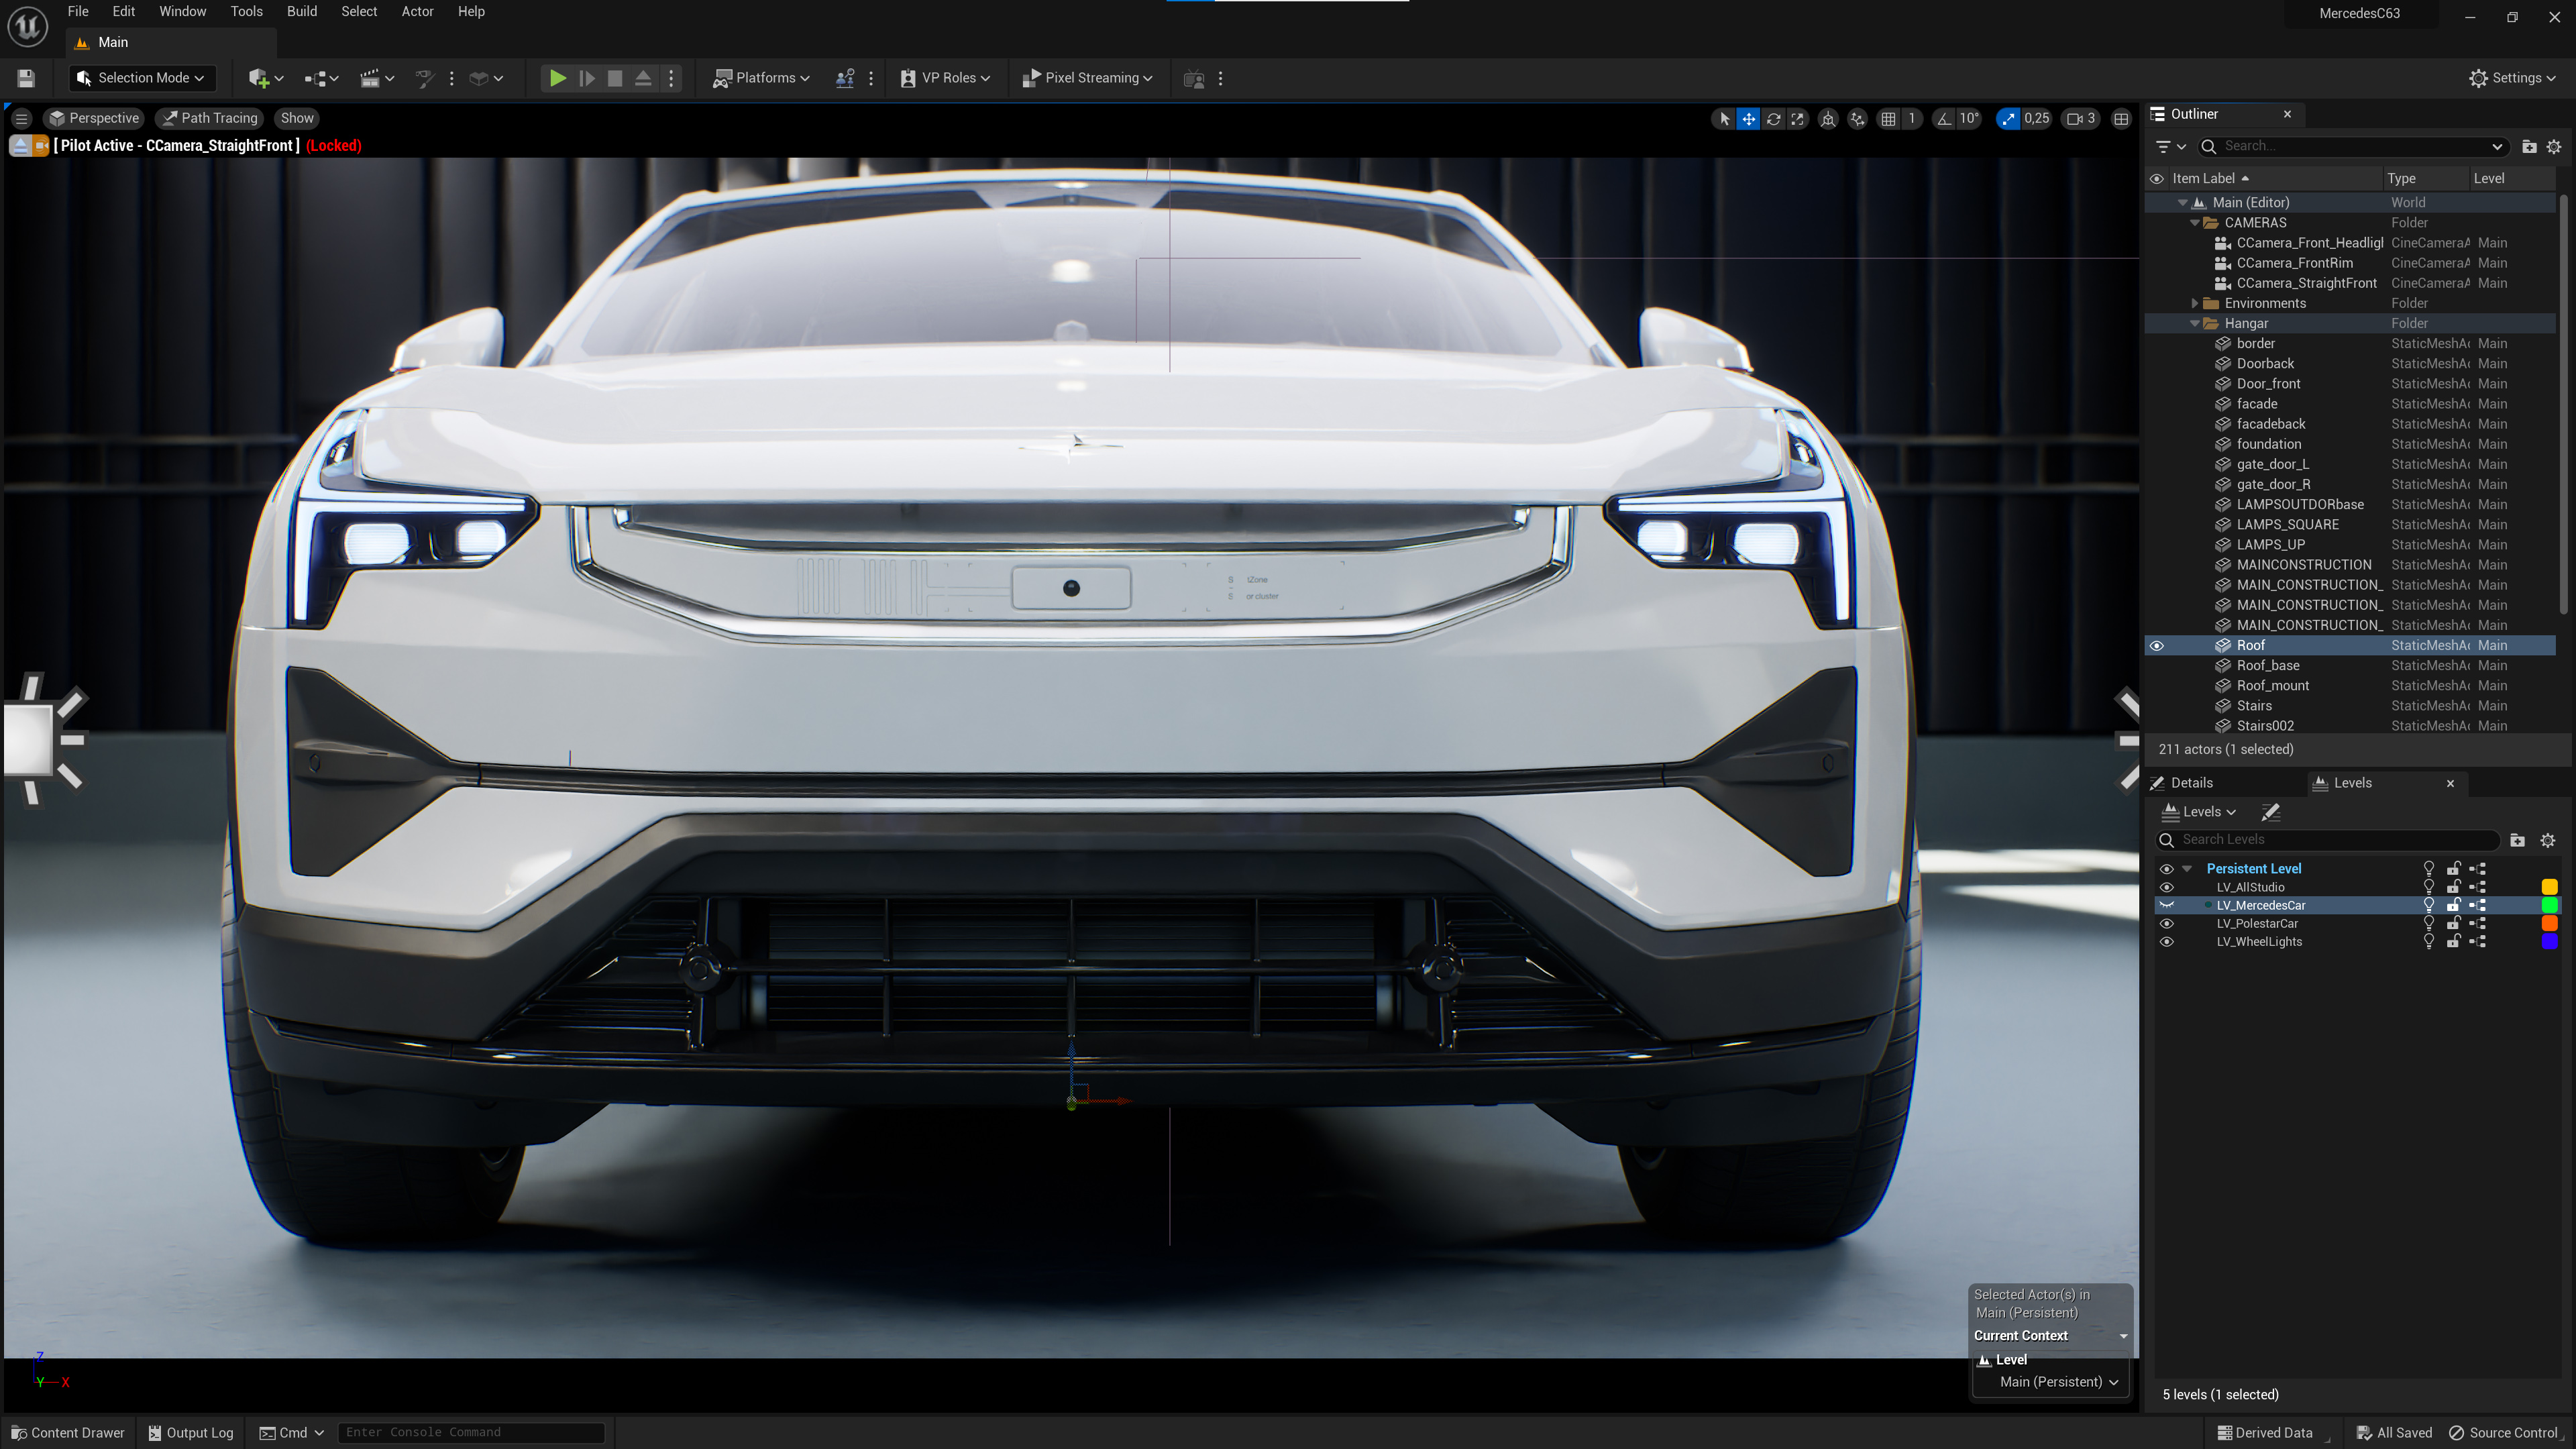The width and height of the screenshot is (2576, 1449).
Task: Open the Output Log panel
Action: pyautogui.click(x=190, y=1432)
